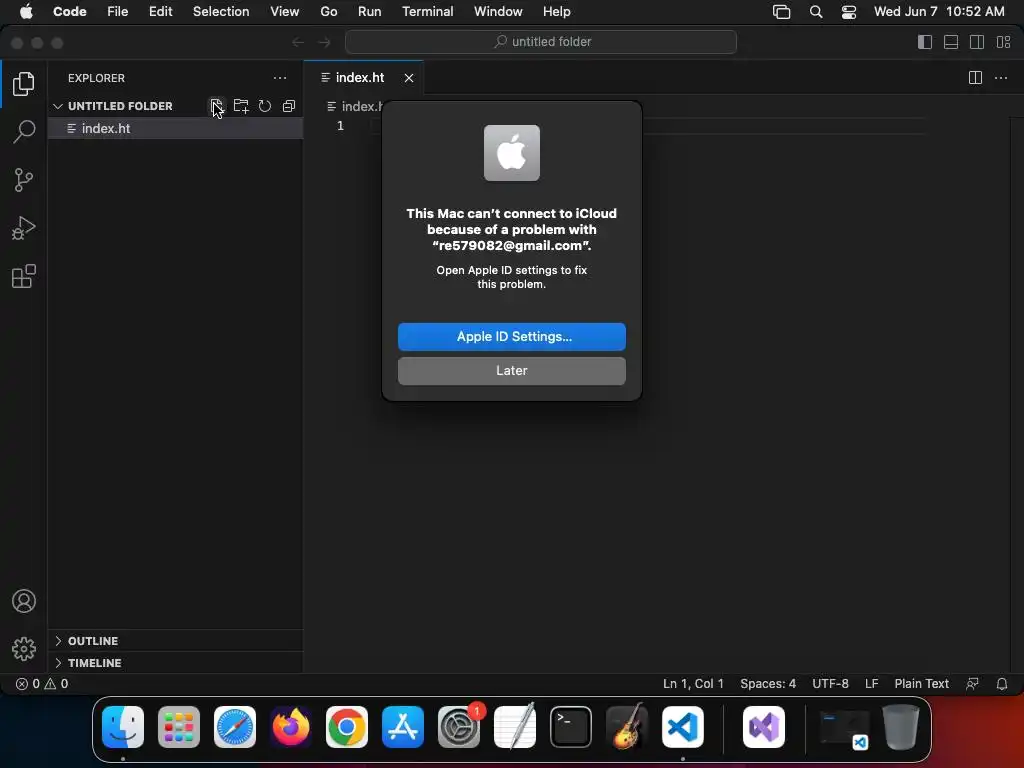Open the Manage gear icon
This screenshot has height=768, width=1024.
coord(24,648)
